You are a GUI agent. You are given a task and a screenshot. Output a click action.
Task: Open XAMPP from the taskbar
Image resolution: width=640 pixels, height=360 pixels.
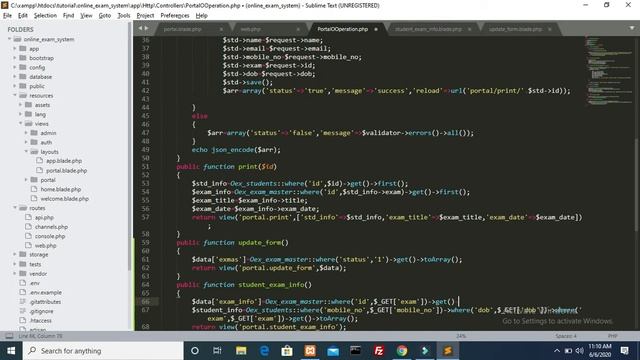point(310,351)
